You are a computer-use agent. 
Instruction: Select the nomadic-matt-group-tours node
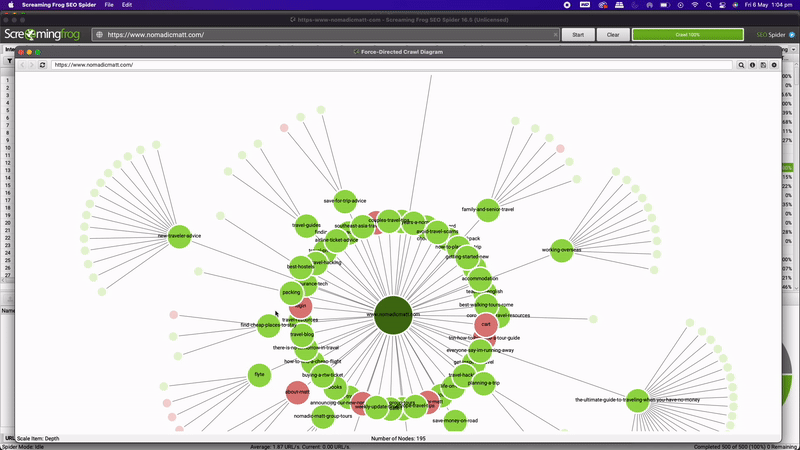click(323, 416)
